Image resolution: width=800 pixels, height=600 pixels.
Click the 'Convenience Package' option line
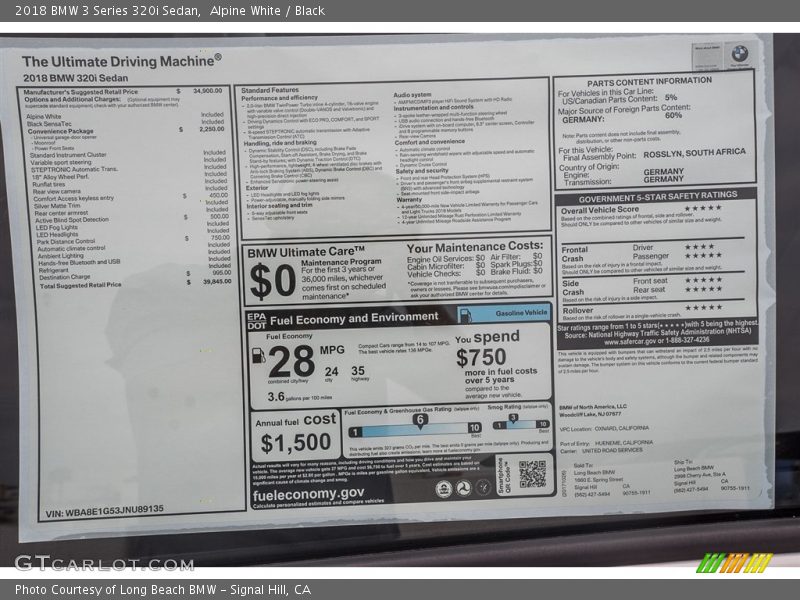(61, 131)
